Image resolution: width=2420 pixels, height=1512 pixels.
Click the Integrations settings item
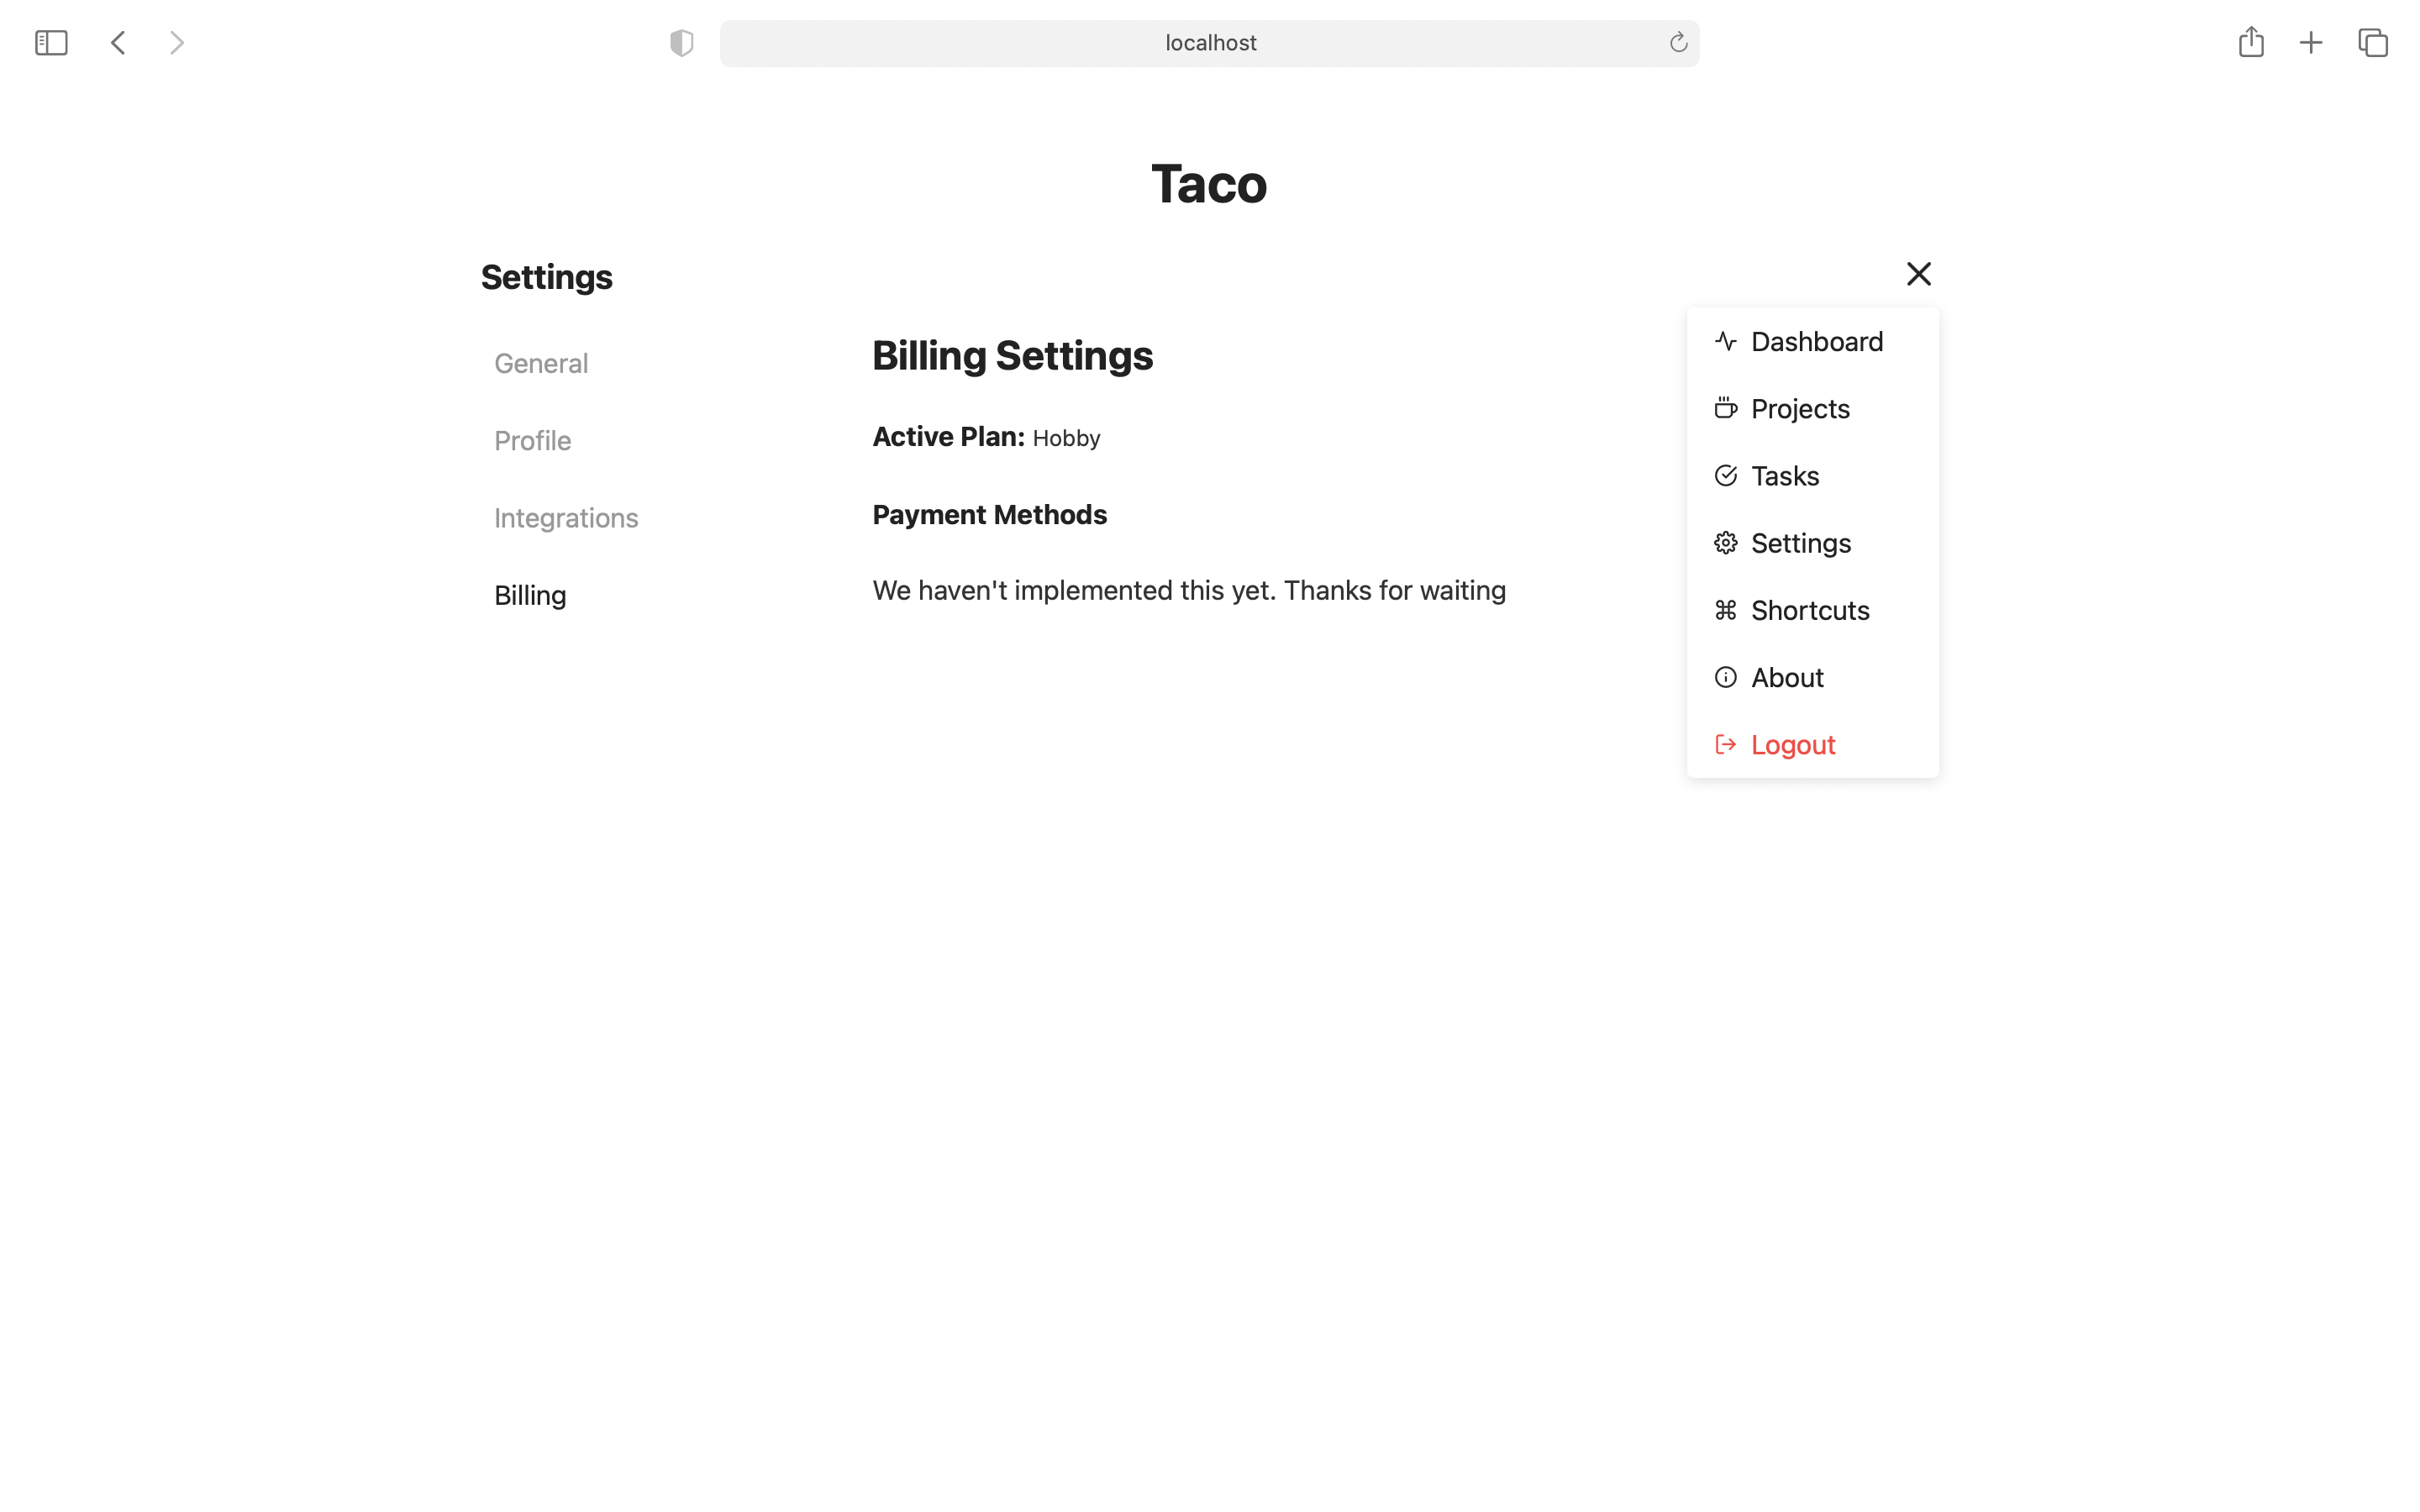pos(566,519)
